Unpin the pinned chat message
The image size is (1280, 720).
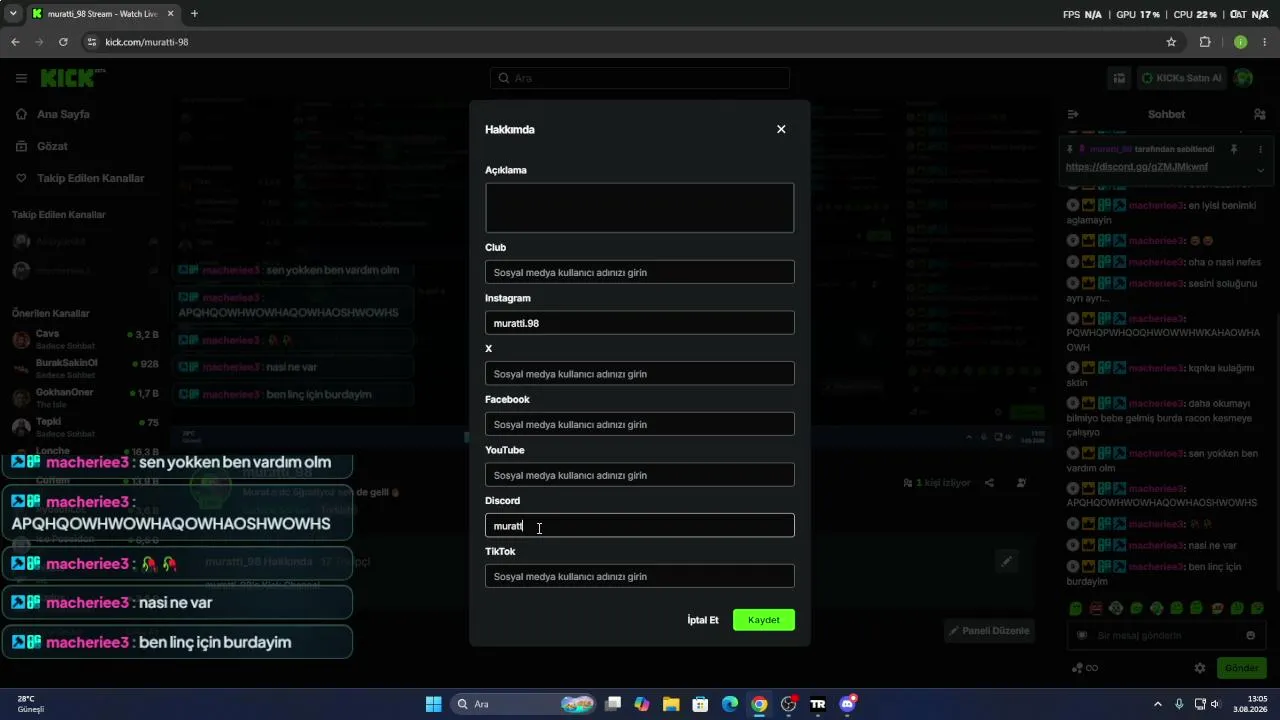pyautogui.click(x=1235, y=149)
